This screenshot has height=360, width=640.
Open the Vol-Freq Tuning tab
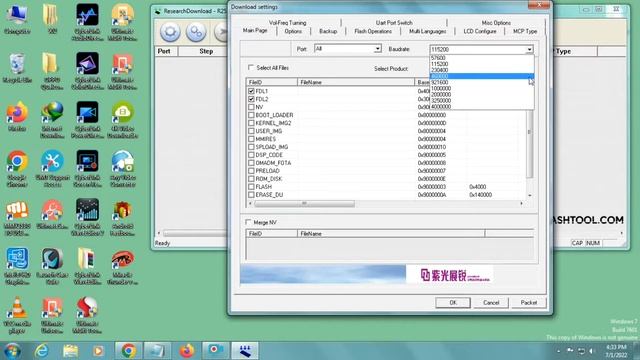tap(287, 23)
